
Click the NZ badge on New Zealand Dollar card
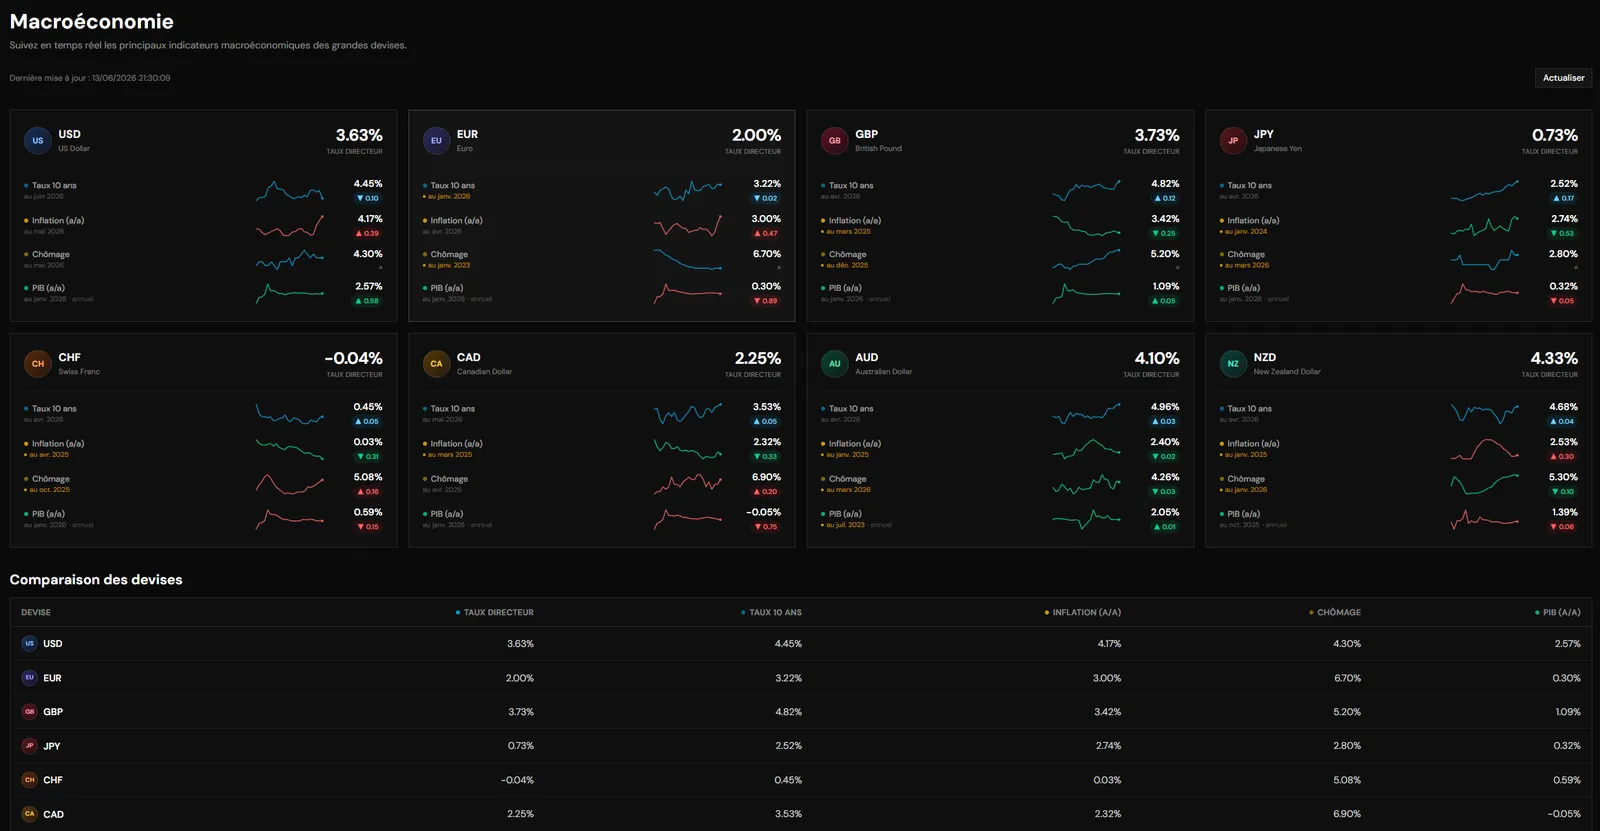(x=1233, y=364)
